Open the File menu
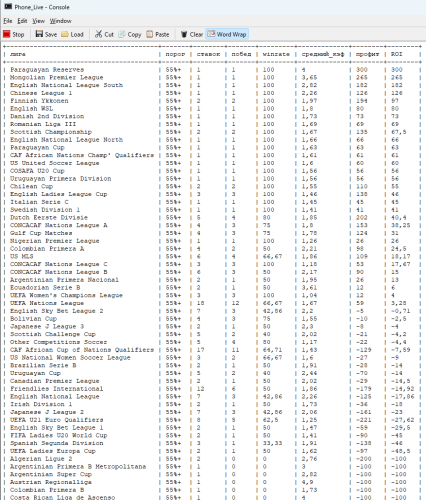426x500 pixels. click(x=8, y=21)
